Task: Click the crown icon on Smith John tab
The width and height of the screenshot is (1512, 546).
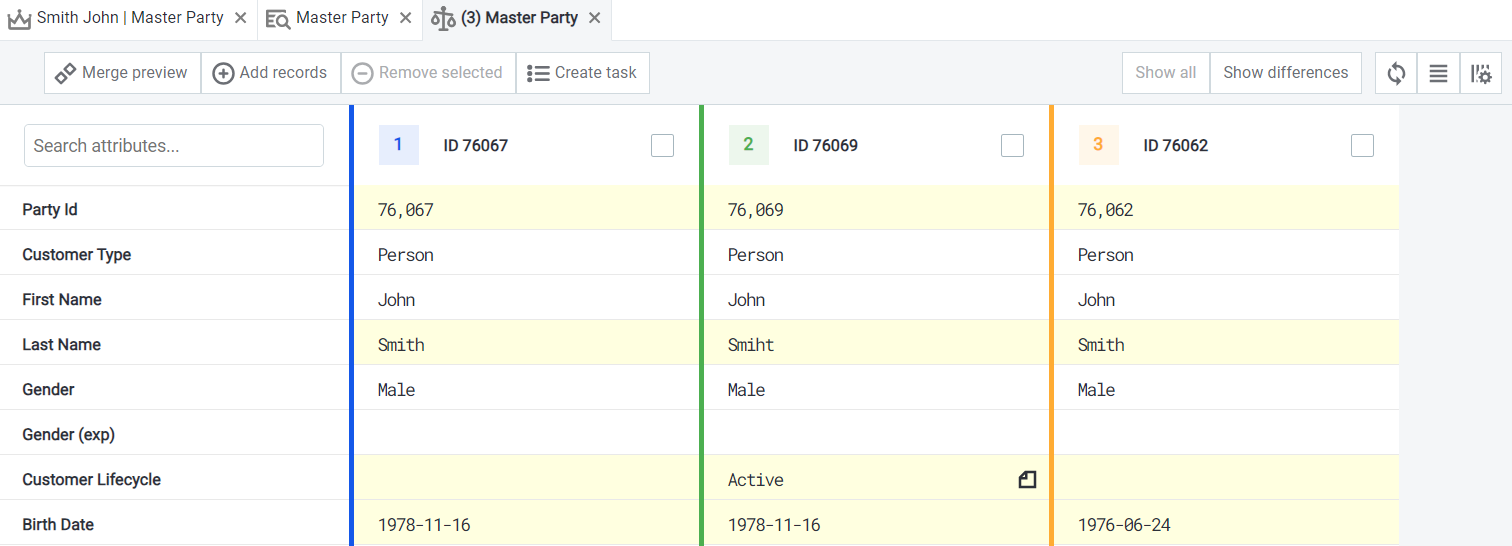Action: click(x=20, y=19)
